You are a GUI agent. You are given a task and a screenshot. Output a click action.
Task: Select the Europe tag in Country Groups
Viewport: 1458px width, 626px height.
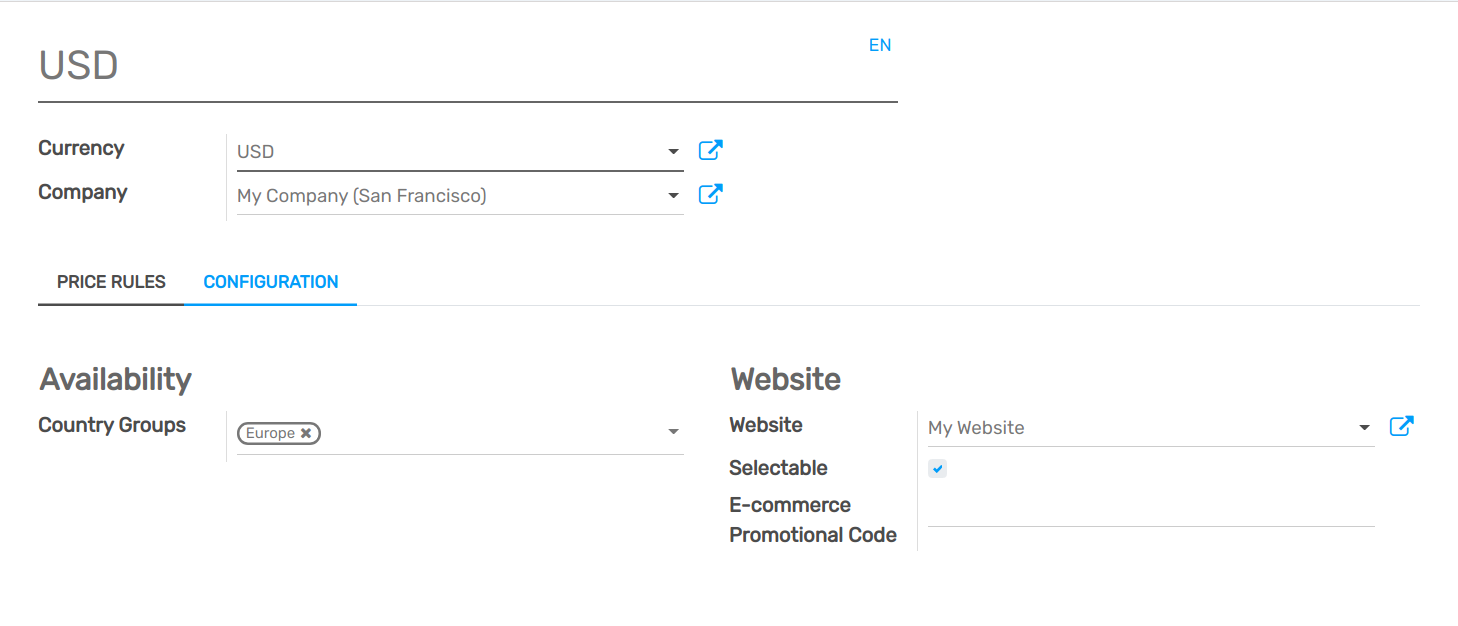pos(268,433)
